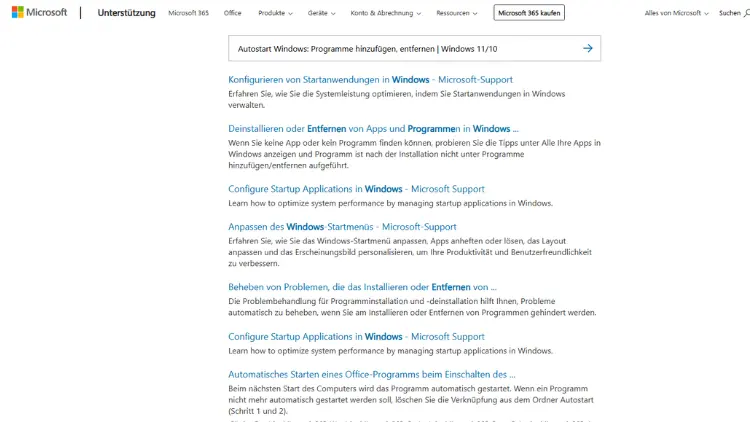
Task: Click the Microsoft 365 kaufen button
Action: coord(529,13)
